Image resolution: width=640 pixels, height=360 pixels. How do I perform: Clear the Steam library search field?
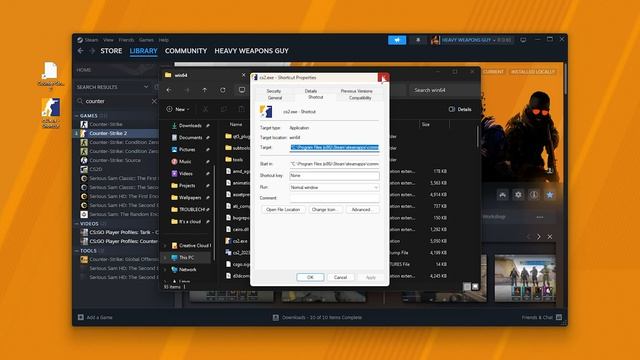(154, 101)
